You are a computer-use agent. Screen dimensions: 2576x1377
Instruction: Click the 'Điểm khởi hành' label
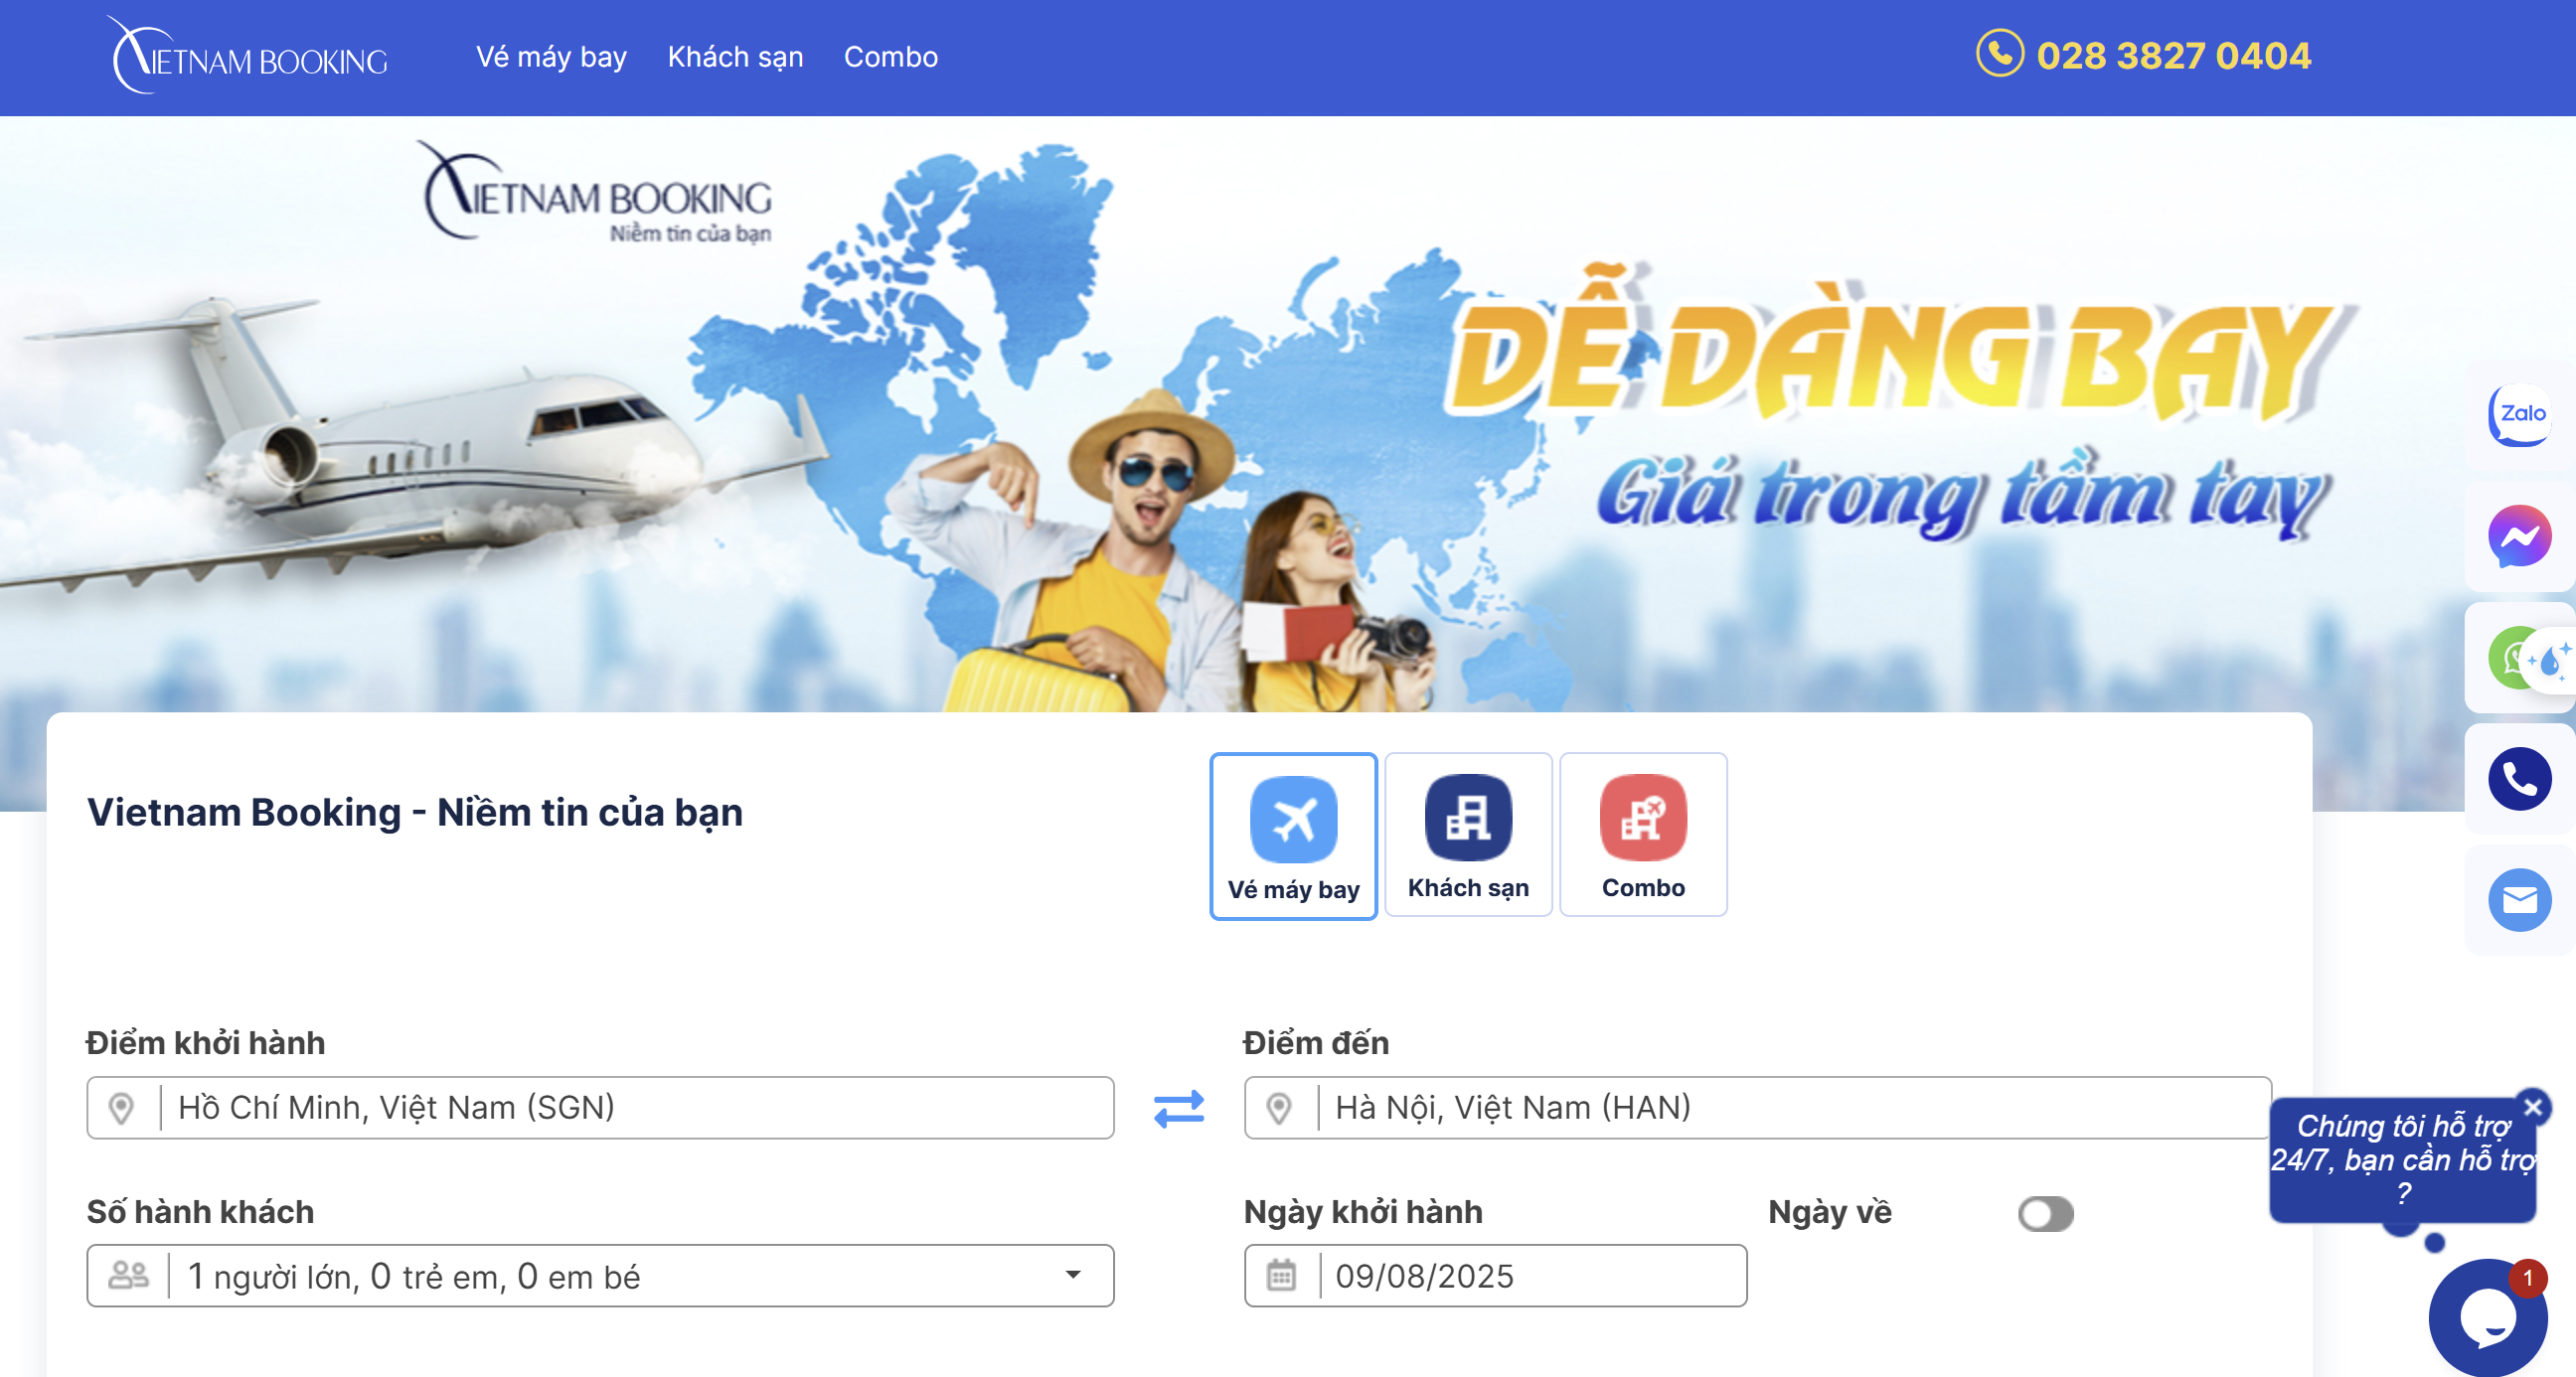[x=205, y=1044]
